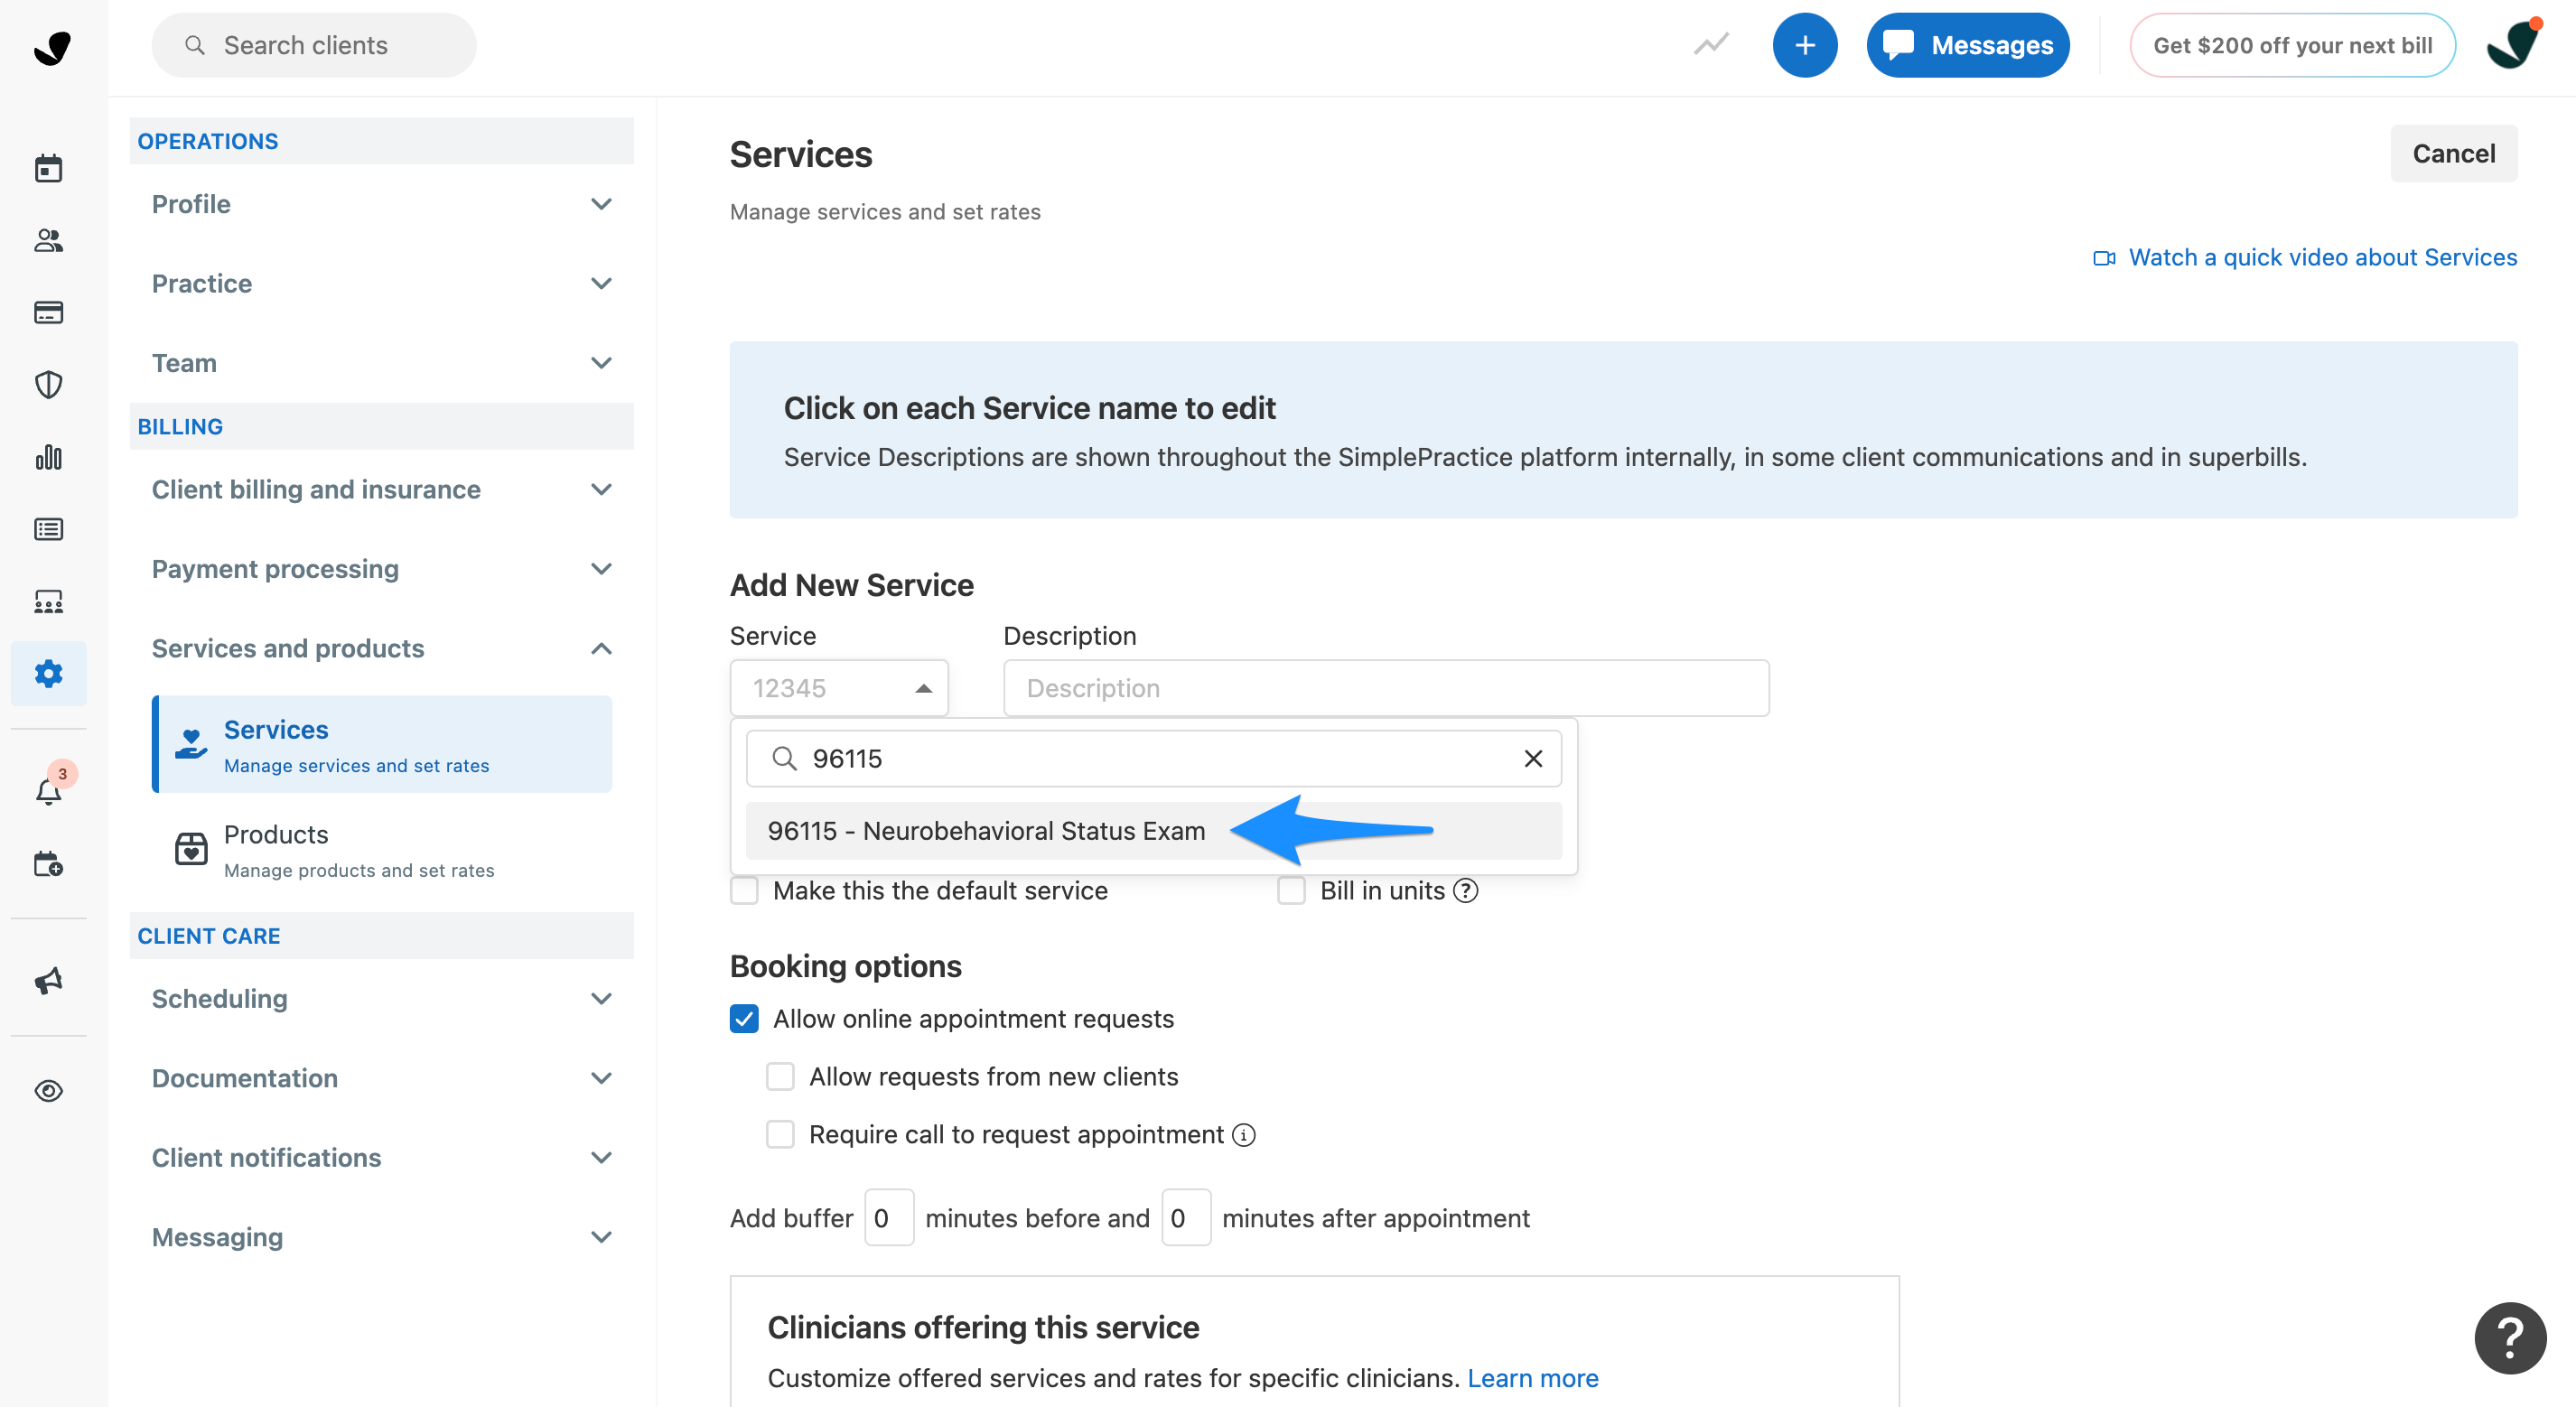Expand the Messaging section

(382, 1237)
